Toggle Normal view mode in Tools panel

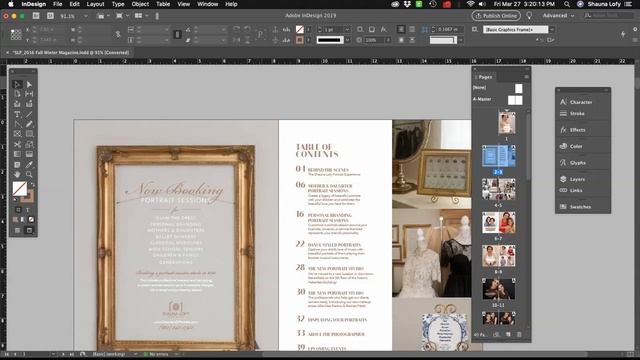coord(18,230)
